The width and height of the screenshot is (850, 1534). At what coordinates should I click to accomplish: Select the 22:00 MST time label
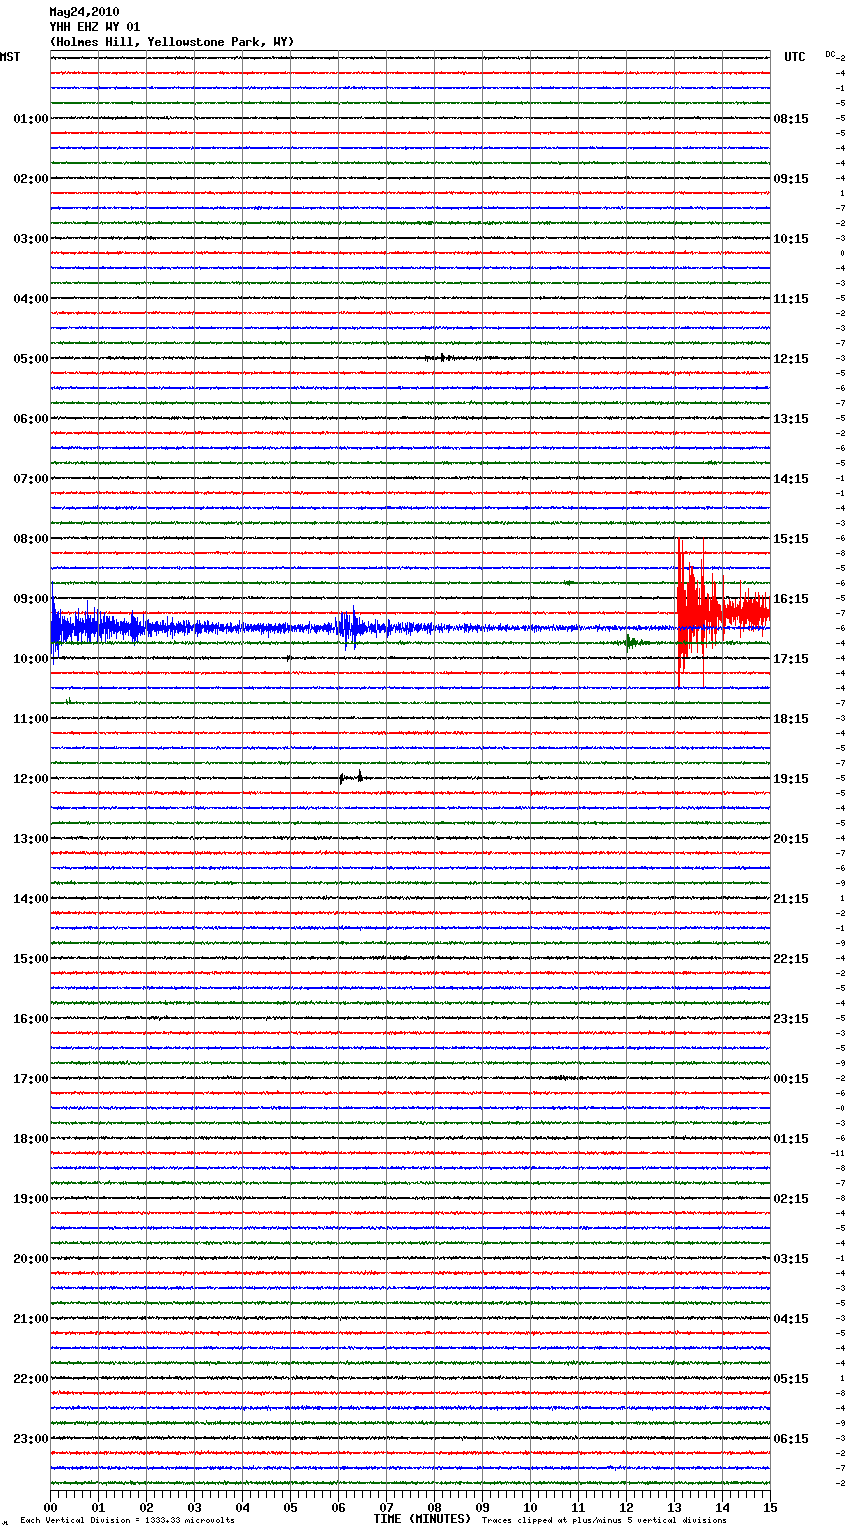click(30, 1379)
